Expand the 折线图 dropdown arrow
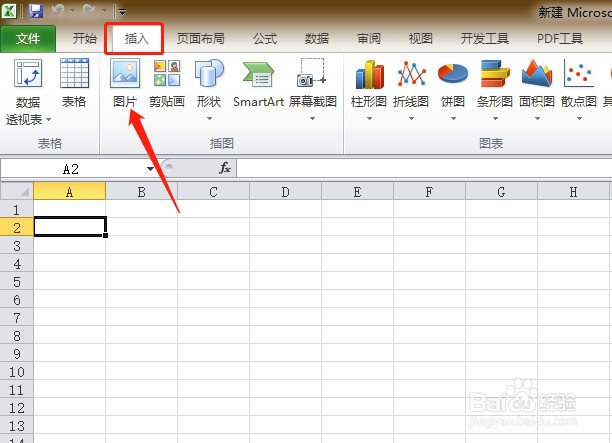The height and width of the screenshot is (443, 612). click(411, 118)
